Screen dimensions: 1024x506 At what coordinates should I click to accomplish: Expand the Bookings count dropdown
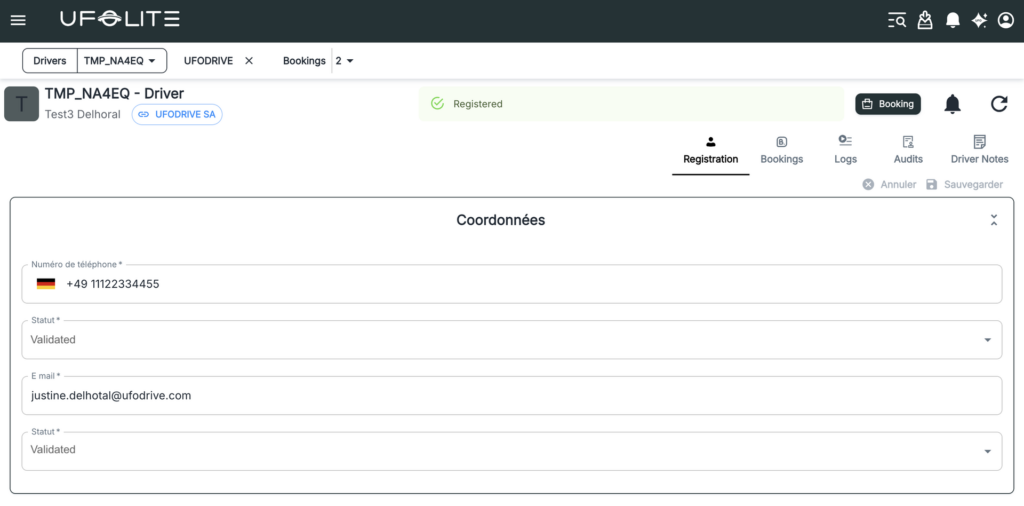coord(345,61)
